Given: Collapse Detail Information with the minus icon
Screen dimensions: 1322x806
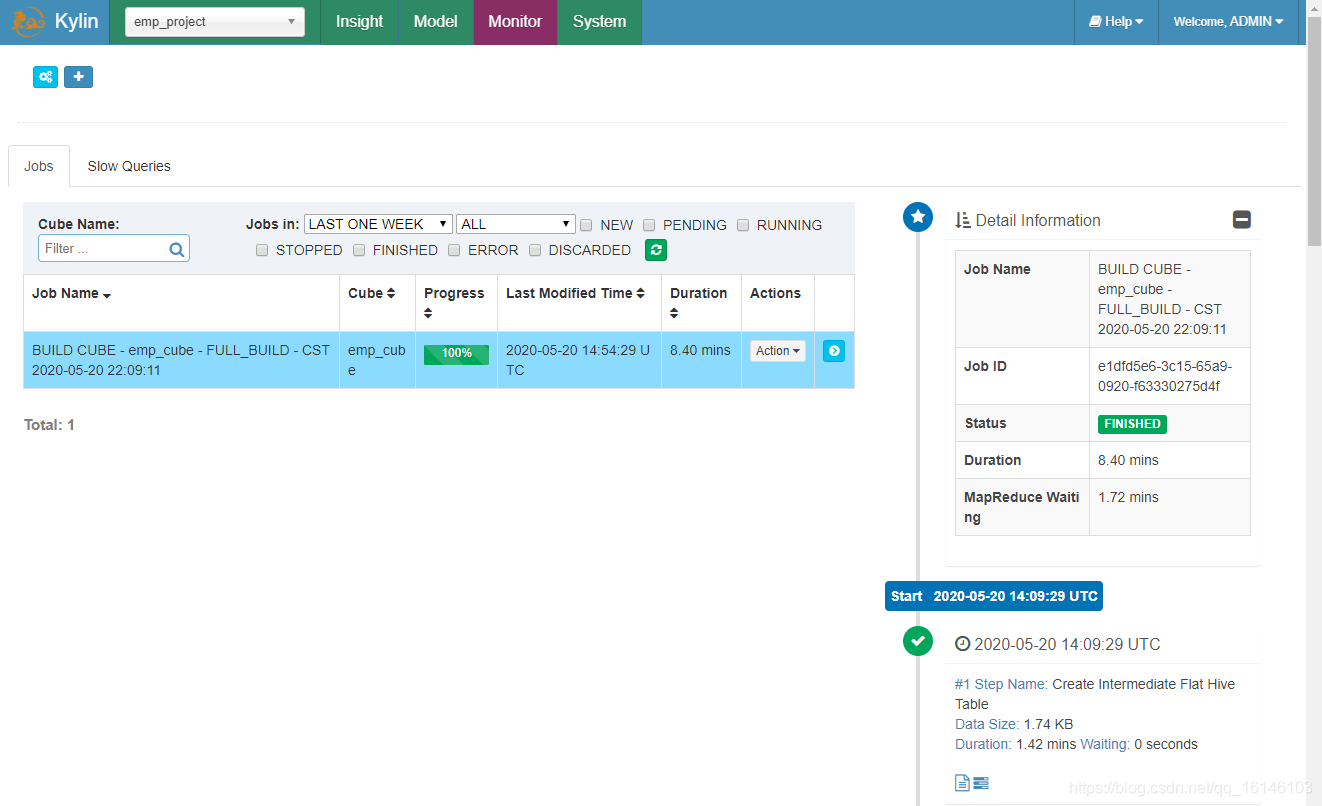Looking at the screenshot, I should [x=1242, y=220].
